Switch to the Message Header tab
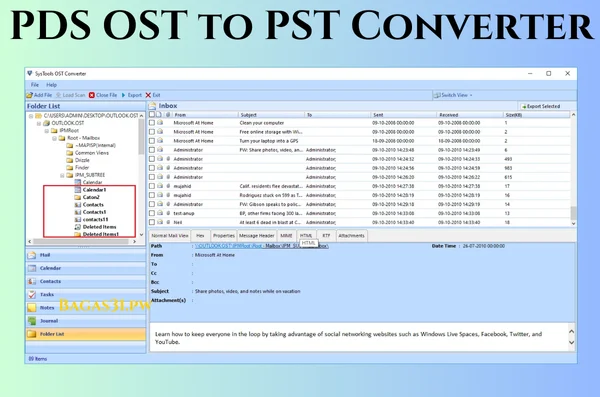The width and height of the screenshot is (600, 397). (256, 235)
